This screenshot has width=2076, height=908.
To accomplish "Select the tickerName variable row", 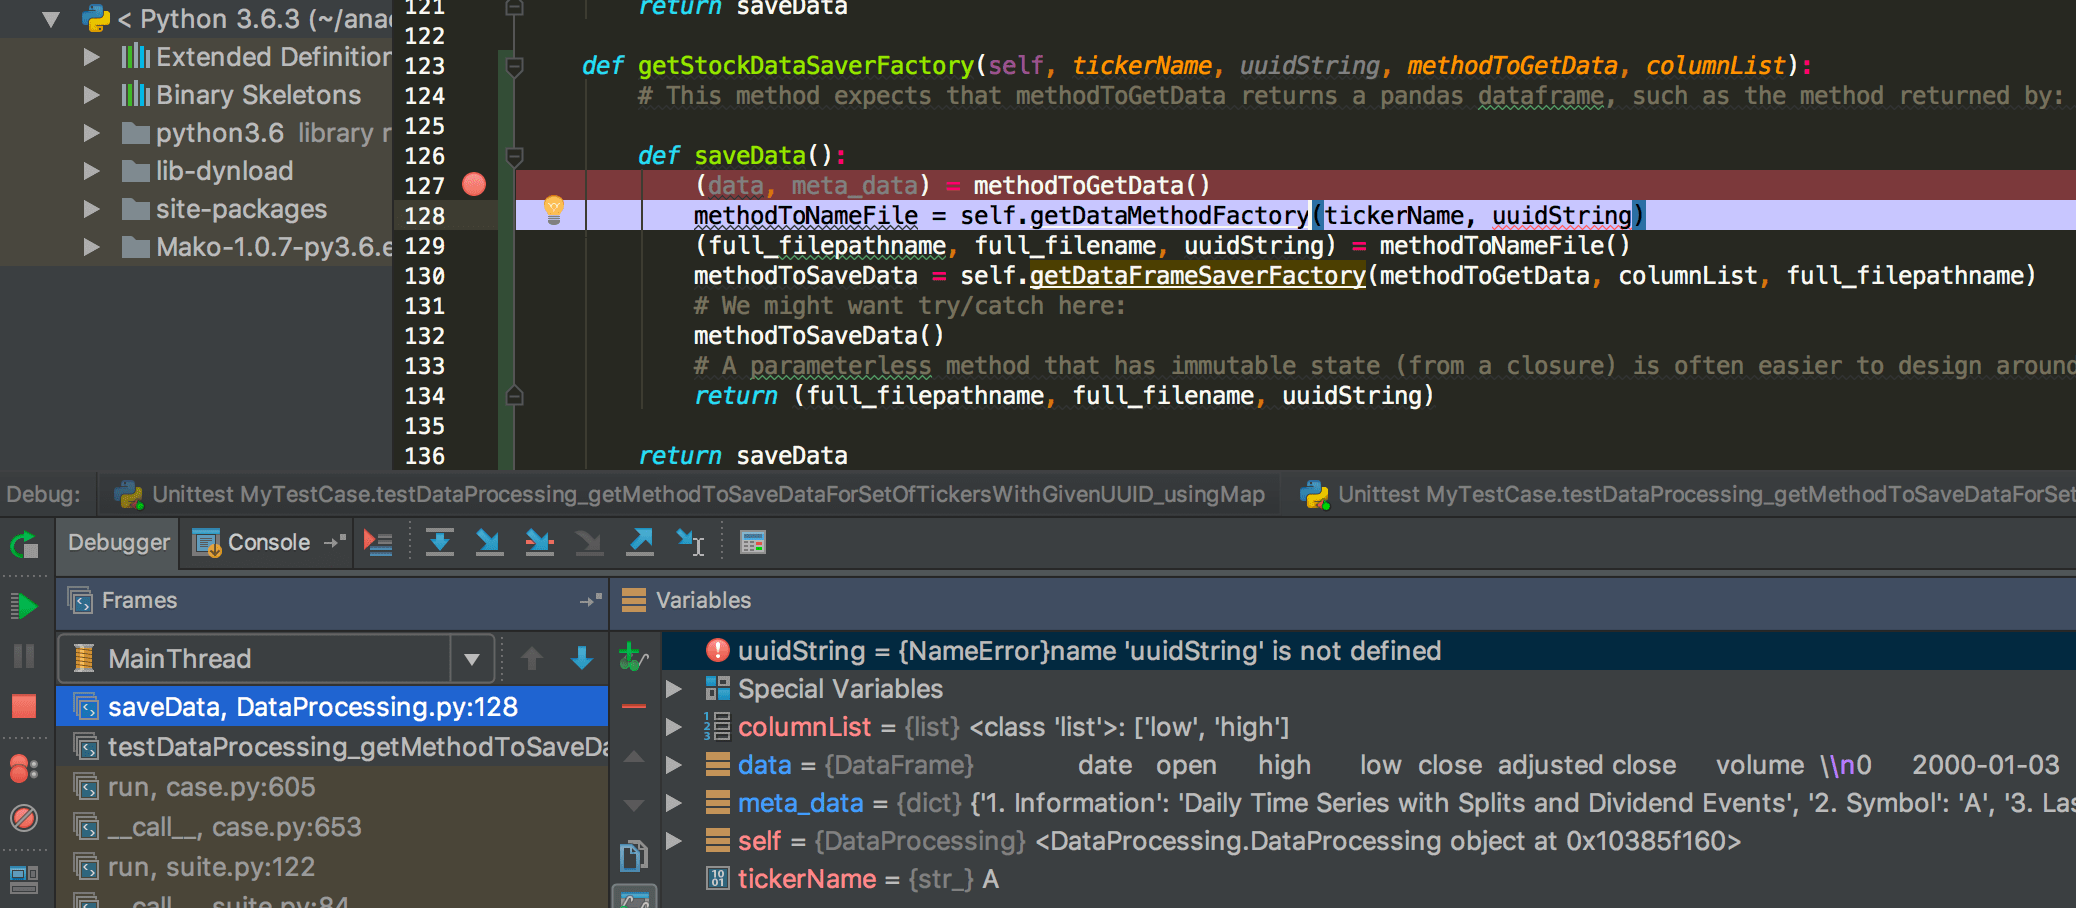I will (x=1368, y=879).
